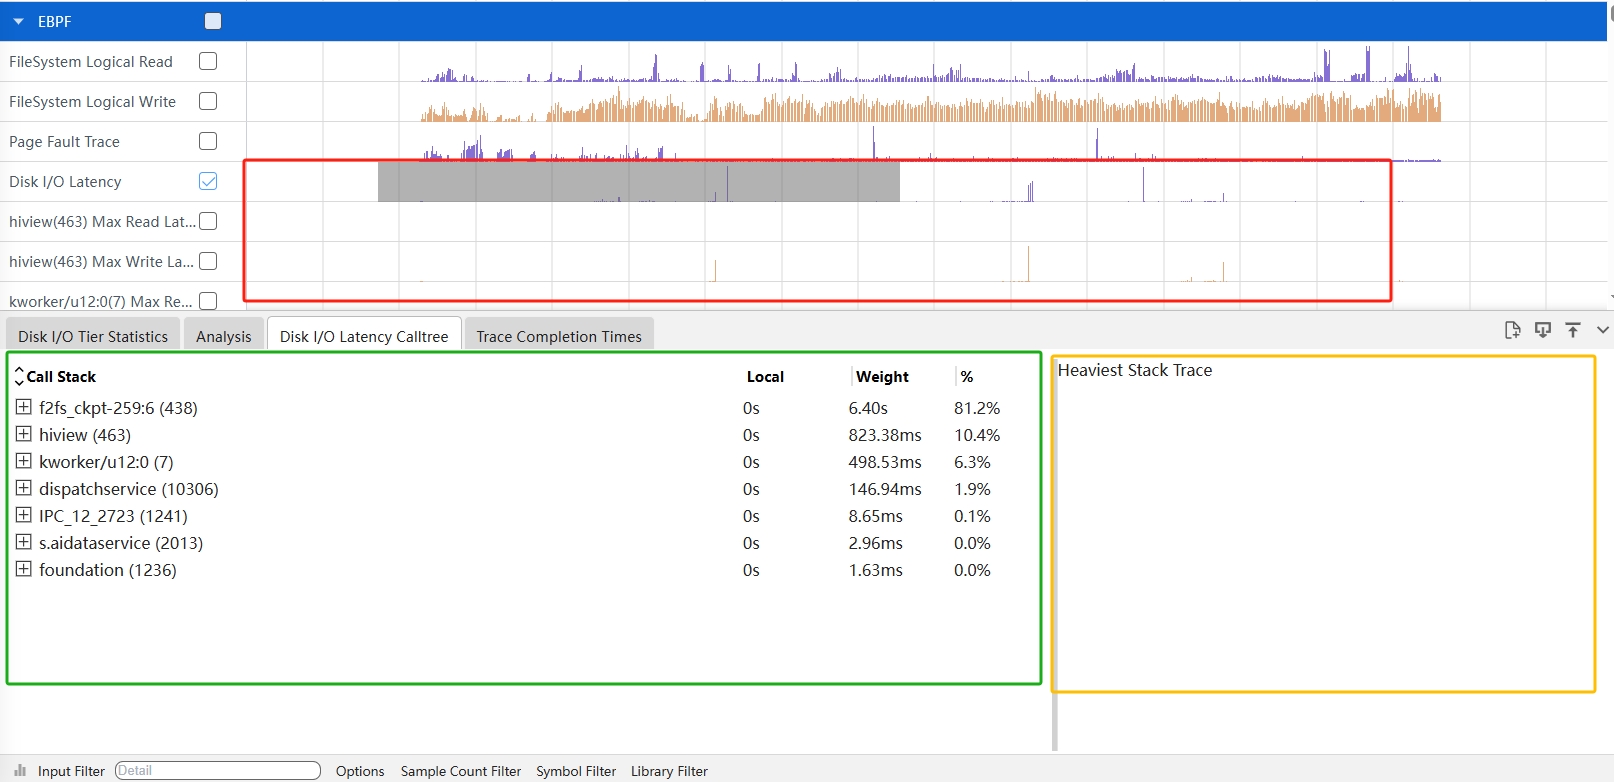Click the Symbol Filter button
This screenshot has width=1614, height=782.
pos(576,771)
